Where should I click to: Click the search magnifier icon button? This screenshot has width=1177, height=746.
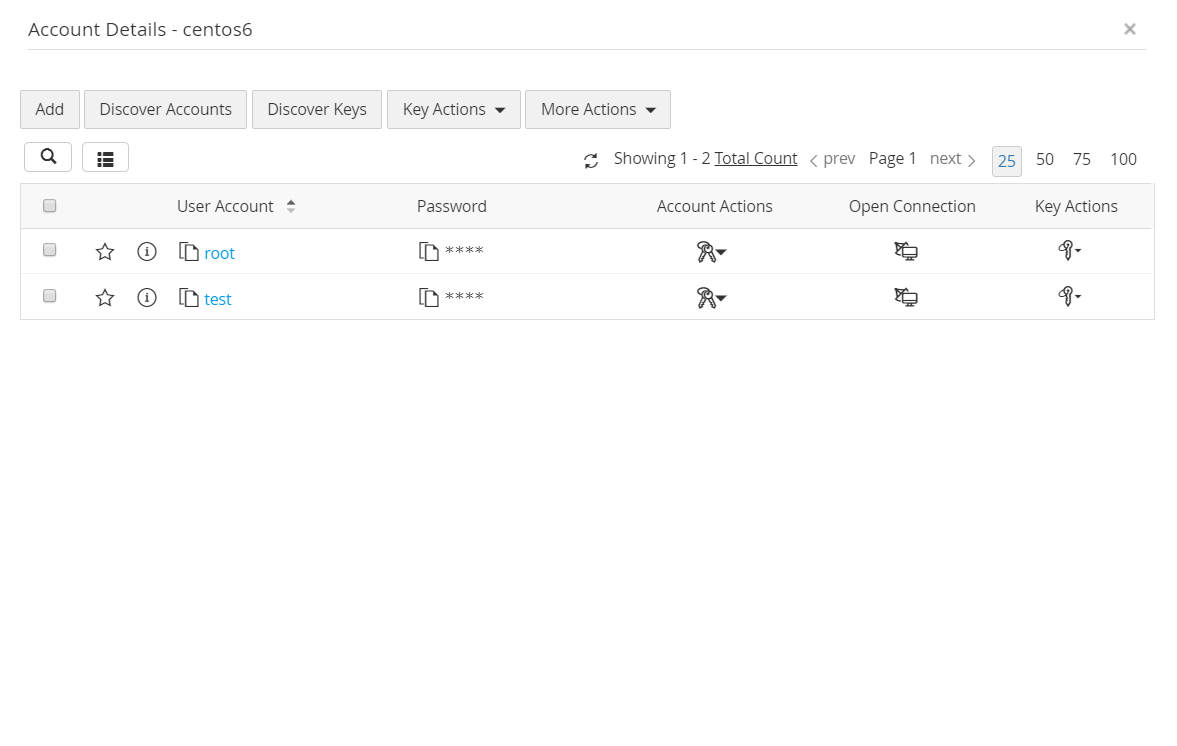coord(48,157)
